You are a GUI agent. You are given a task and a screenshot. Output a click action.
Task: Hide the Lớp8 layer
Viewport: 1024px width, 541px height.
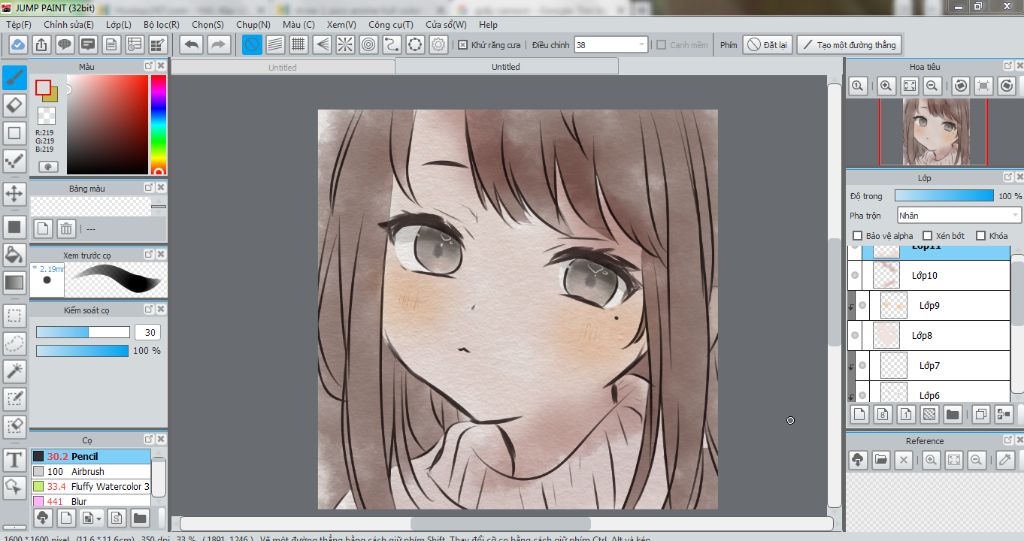pos(855,336)
